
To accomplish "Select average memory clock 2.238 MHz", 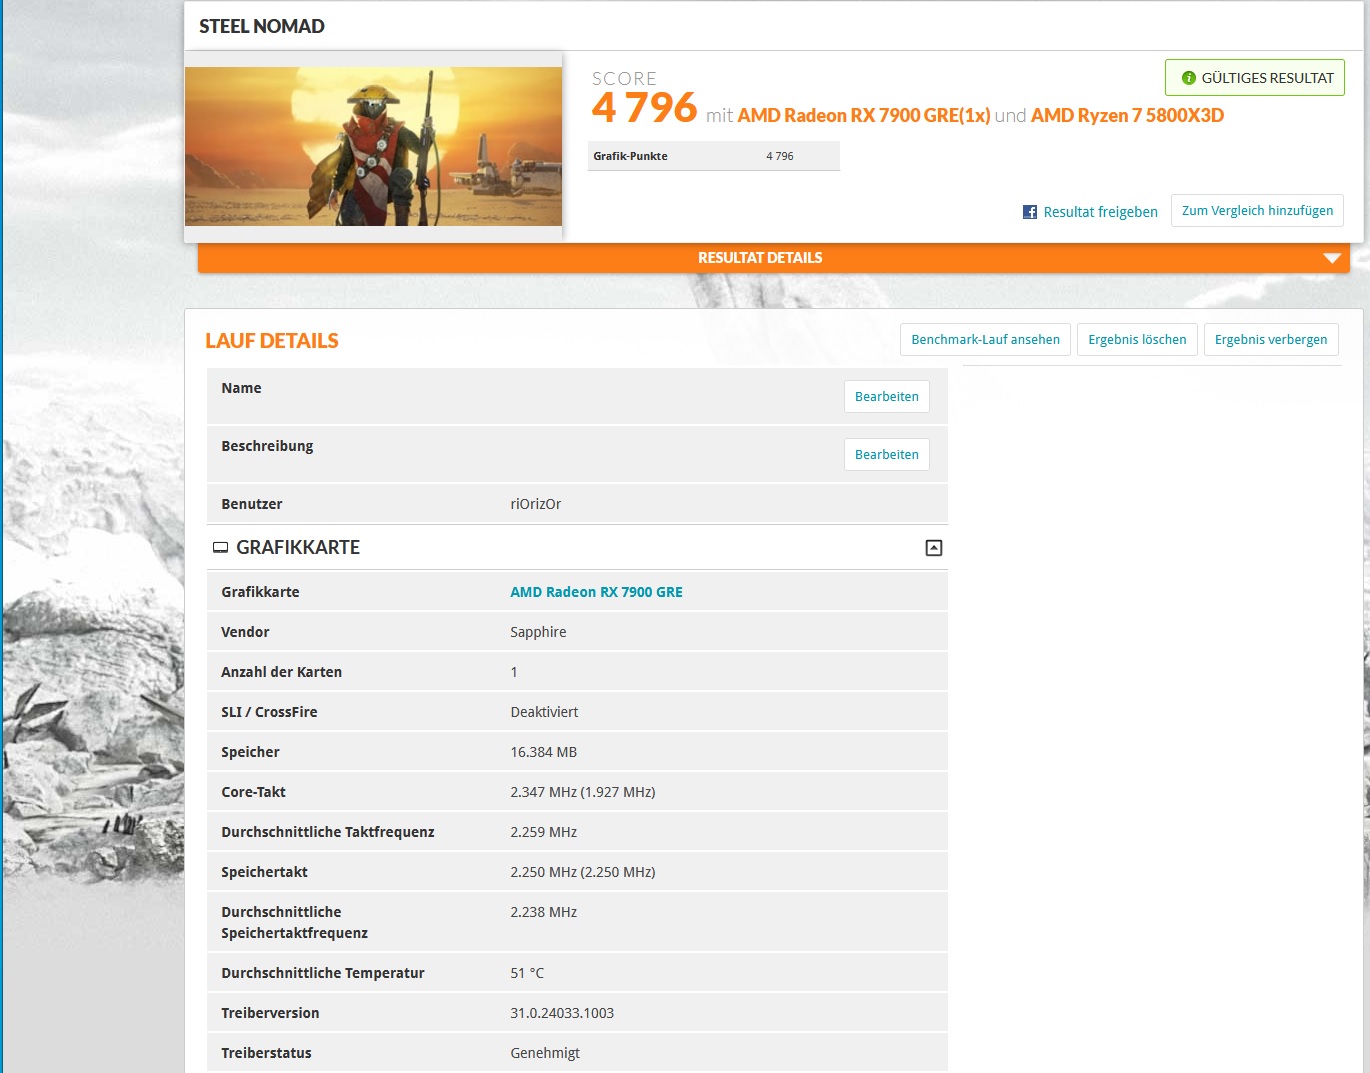I will 543,912.
